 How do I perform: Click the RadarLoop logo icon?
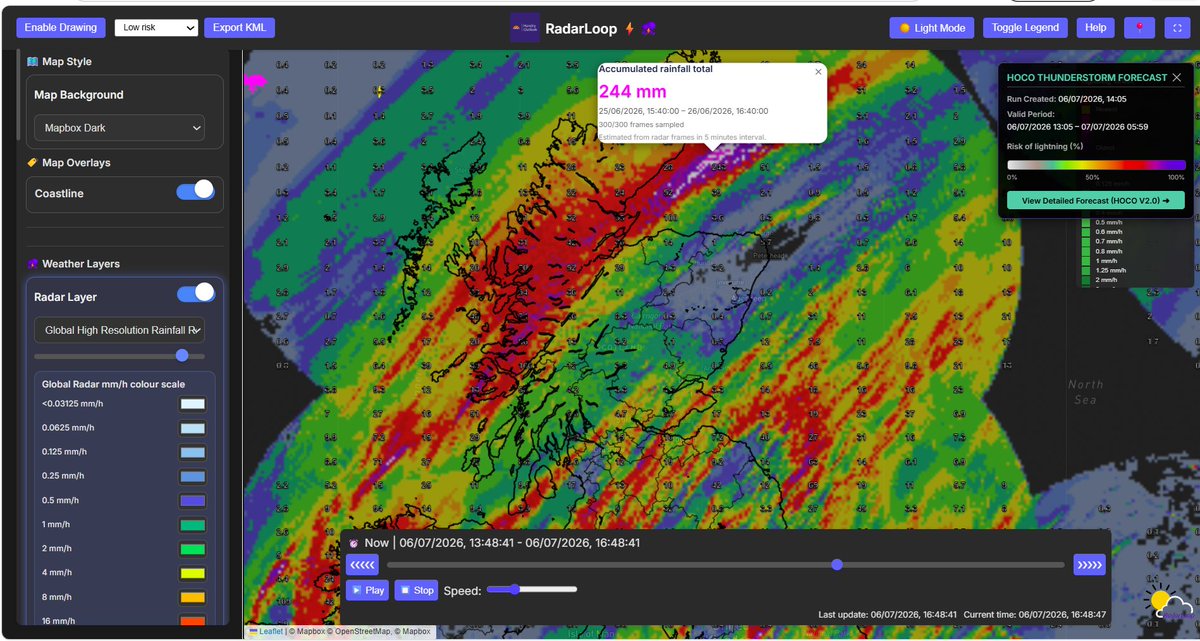click(525, 28)
